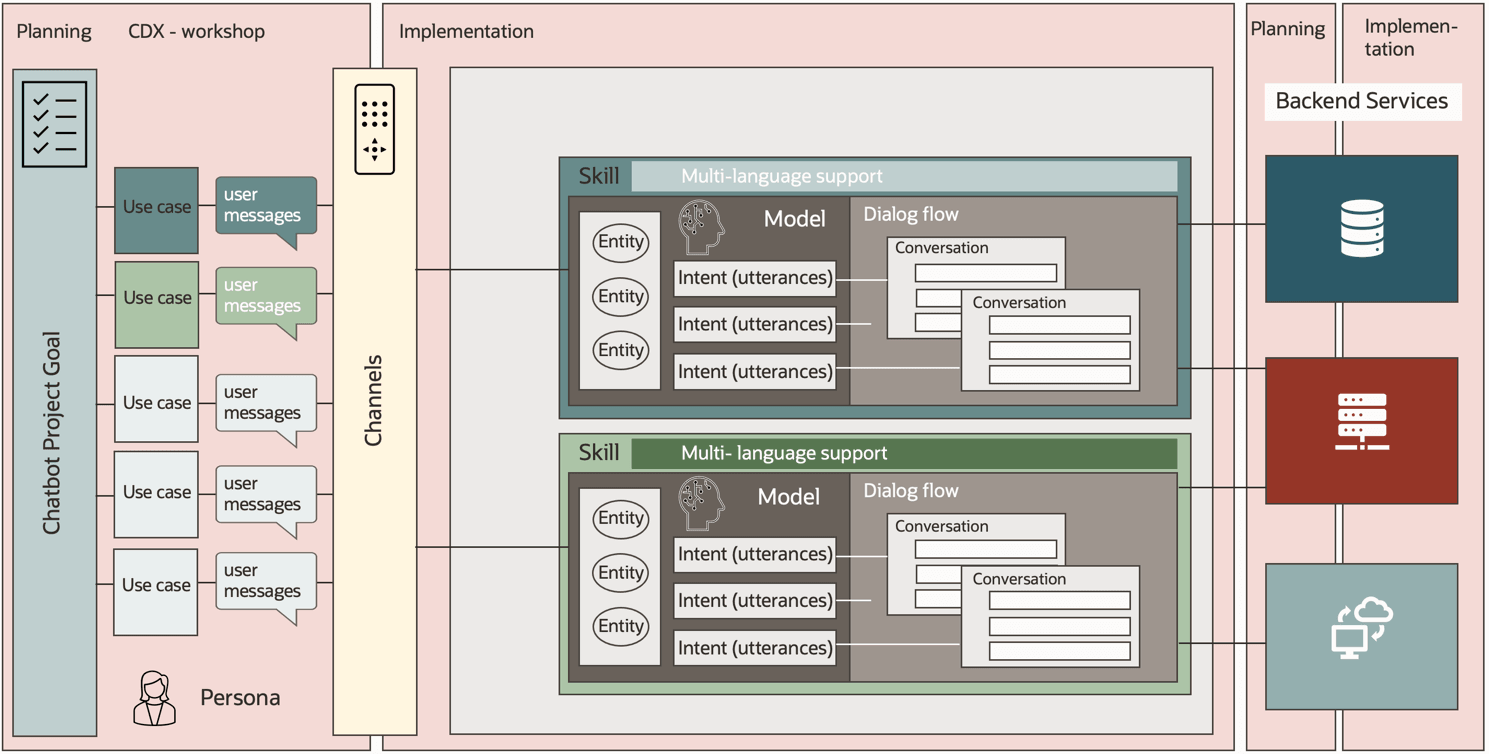This screenshot has height=754, width=1489.
Task: Enable the first Entity in the top Model
Action: tap(621, 241)
